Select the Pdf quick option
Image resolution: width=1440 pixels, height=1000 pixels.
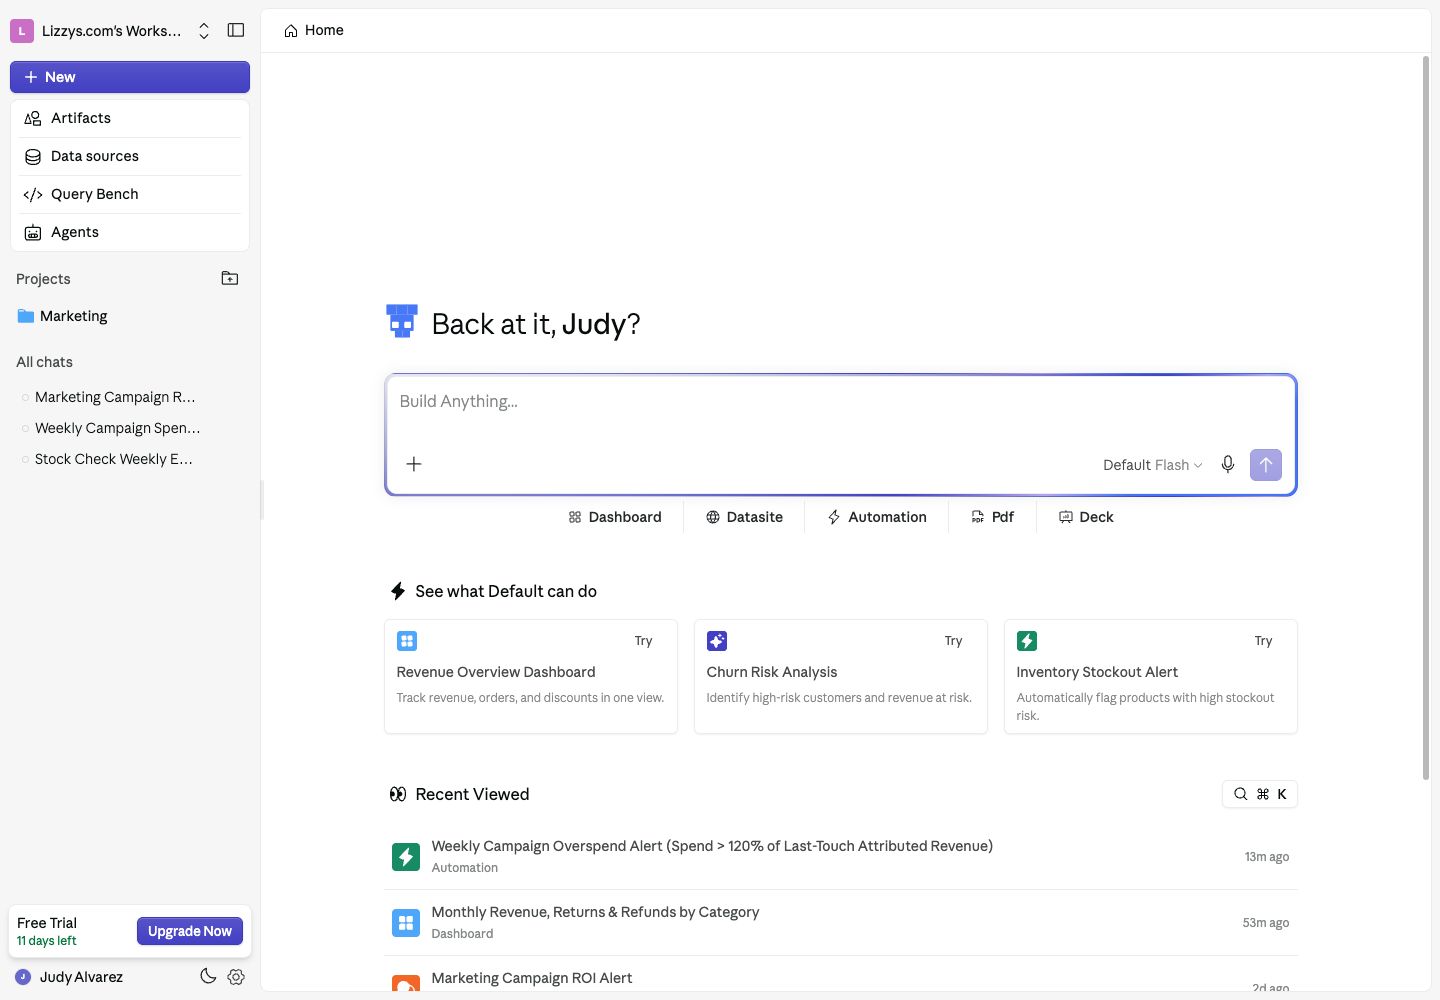coord(993,517)
